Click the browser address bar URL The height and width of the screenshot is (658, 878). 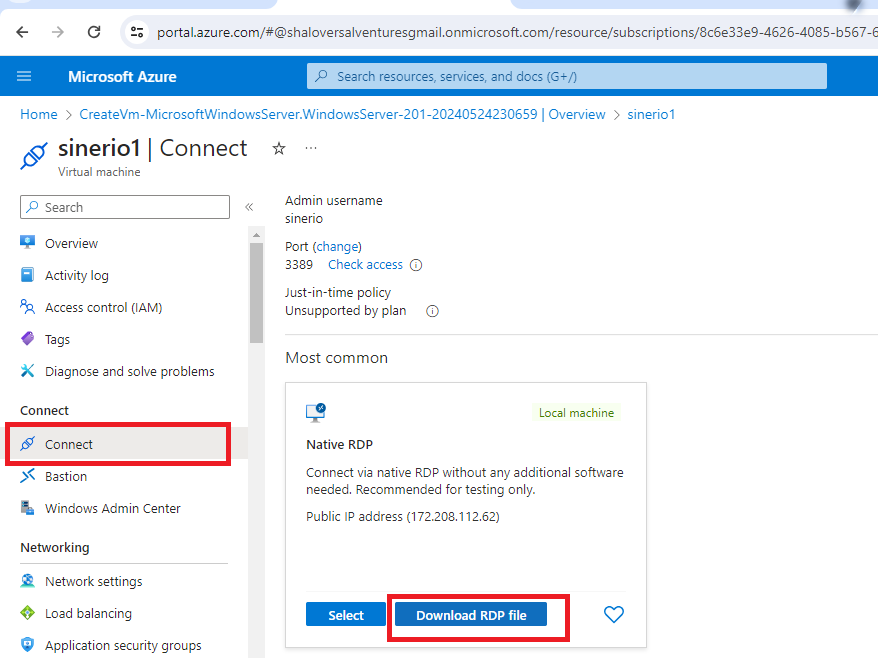click(x=515, y=32)
